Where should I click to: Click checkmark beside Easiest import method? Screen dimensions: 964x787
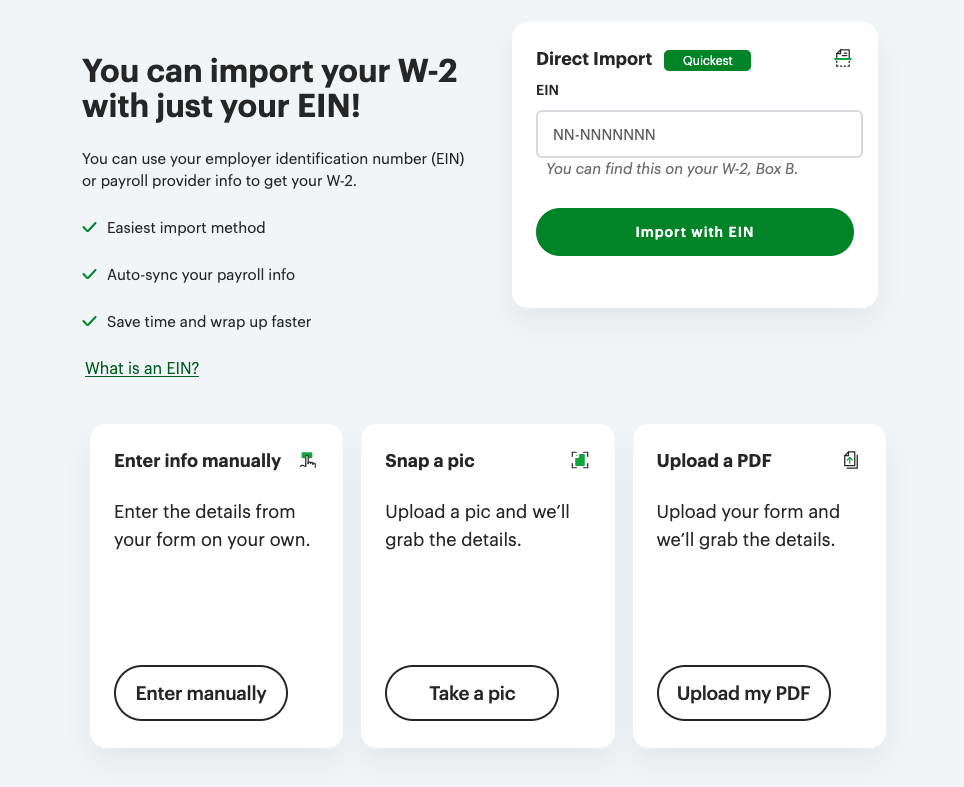click(x=89, y=228)
